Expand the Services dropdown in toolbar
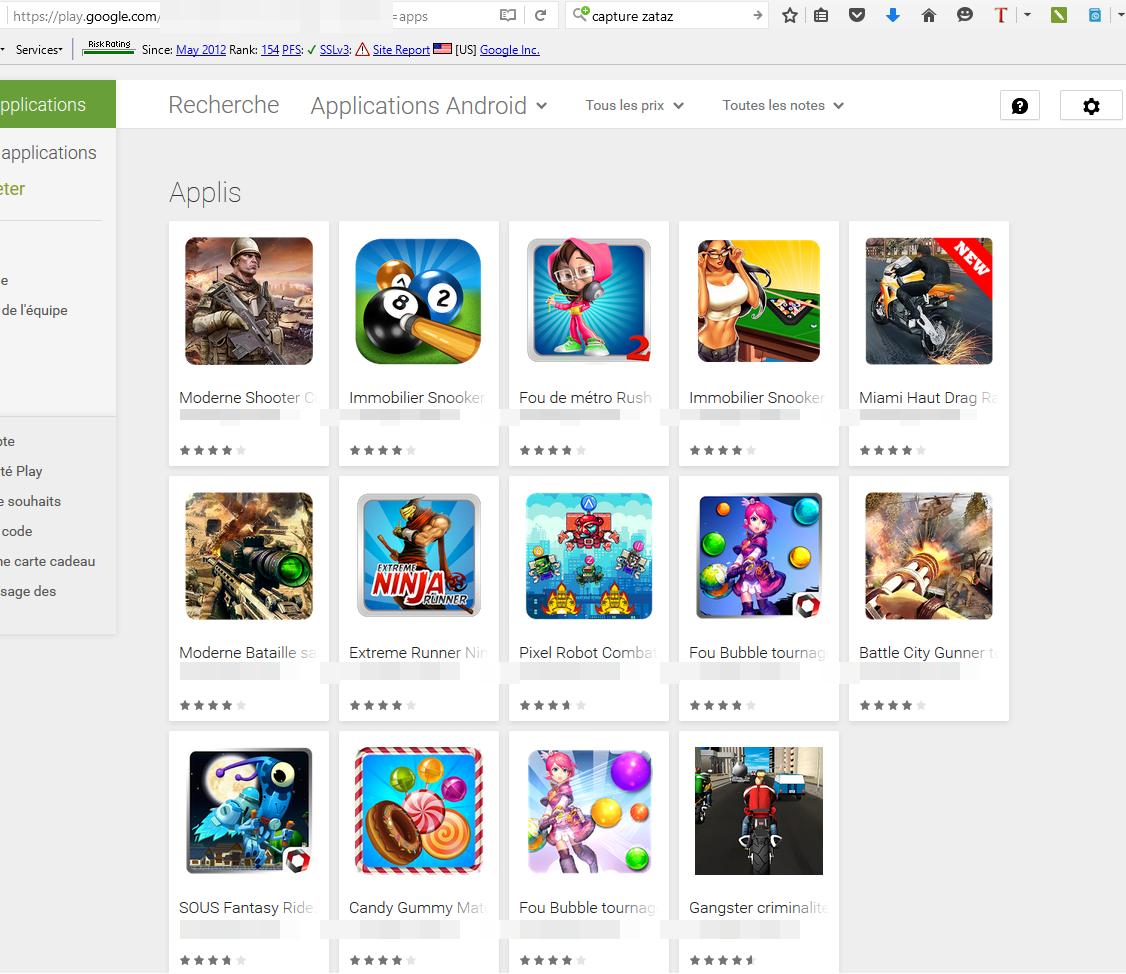The width and height of the screenshot is (1126, 974). (x=39, y=50)
